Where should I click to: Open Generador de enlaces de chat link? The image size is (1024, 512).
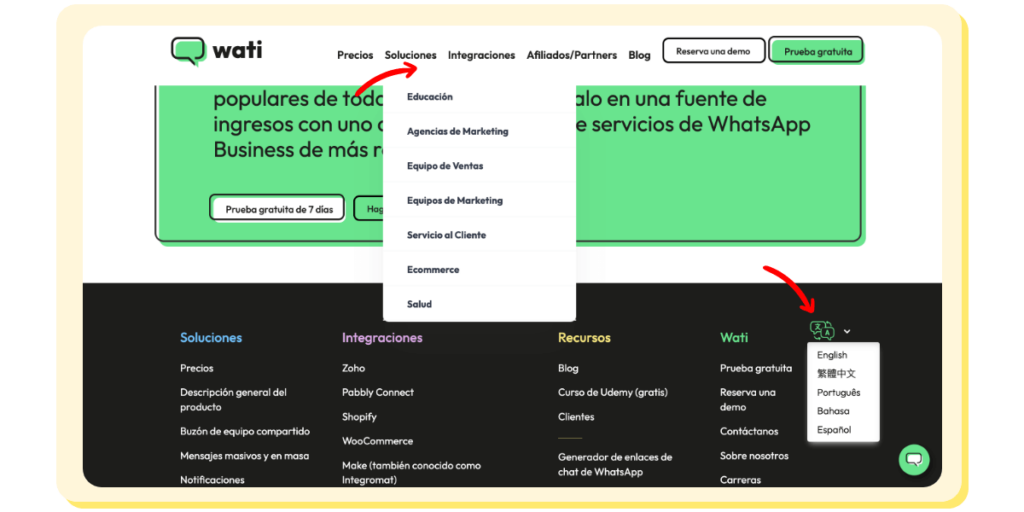(615, 464)
